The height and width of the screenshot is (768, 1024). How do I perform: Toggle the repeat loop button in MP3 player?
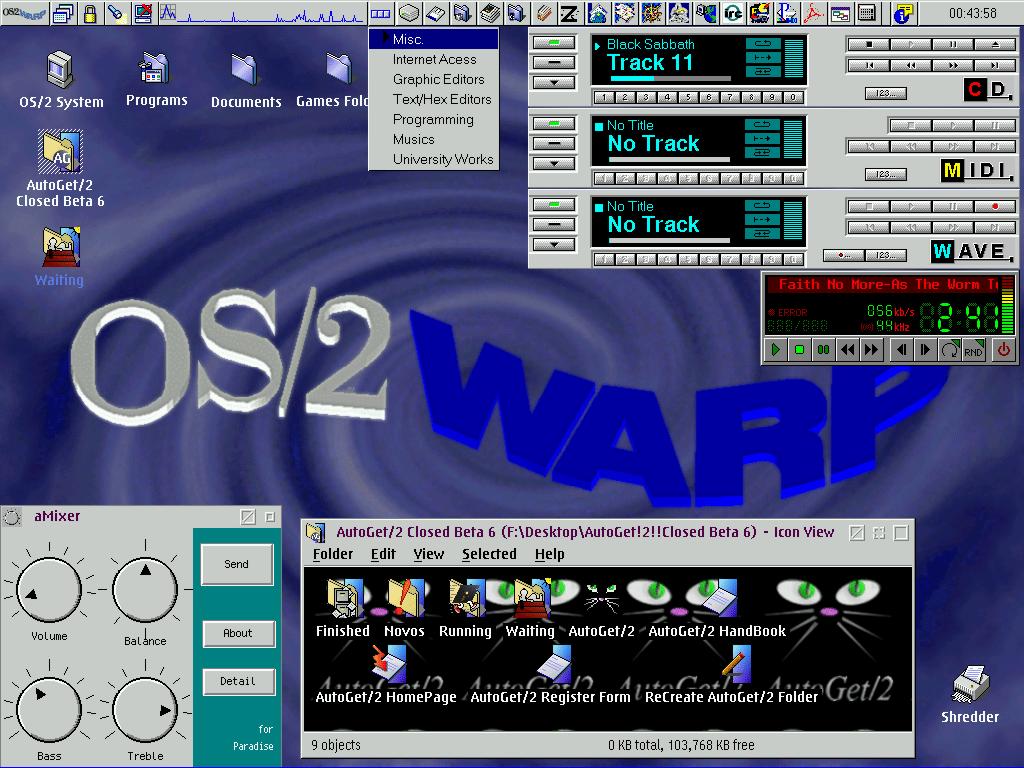[949, 350]
